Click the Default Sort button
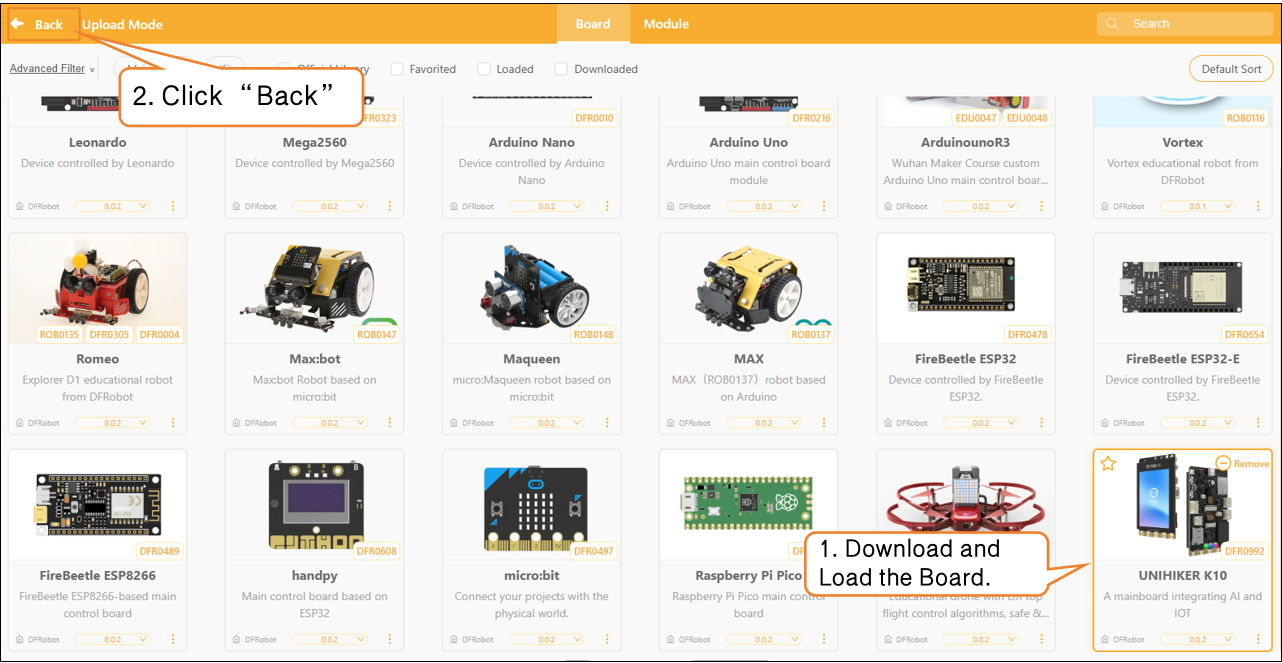The image size is (1282, 663). (x=1231, y=69)
